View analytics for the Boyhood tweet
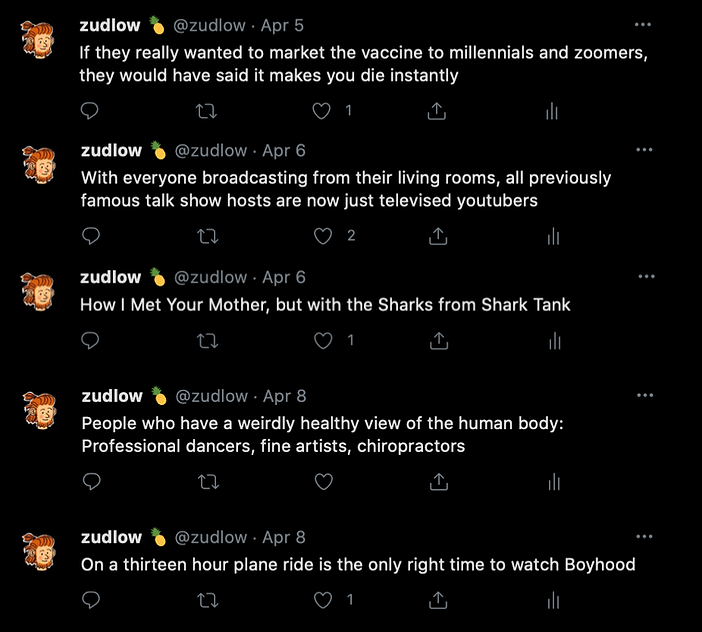This screenshot has height=632, width=702. 552,600
